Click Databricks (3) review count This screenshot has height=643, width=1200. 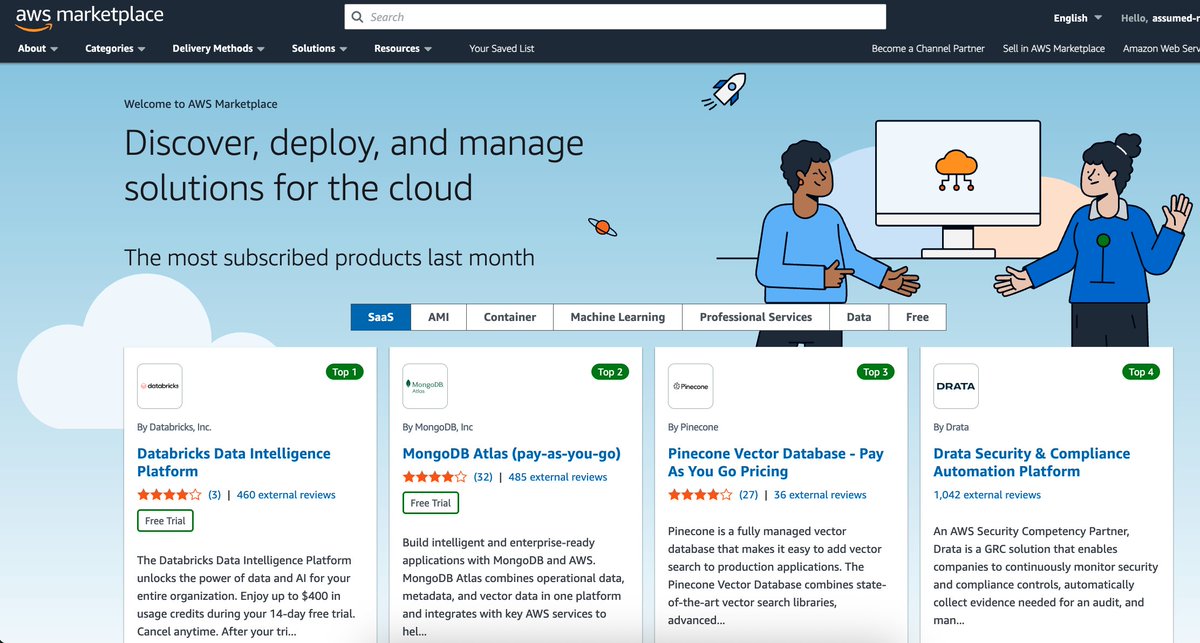coord(214,495)
